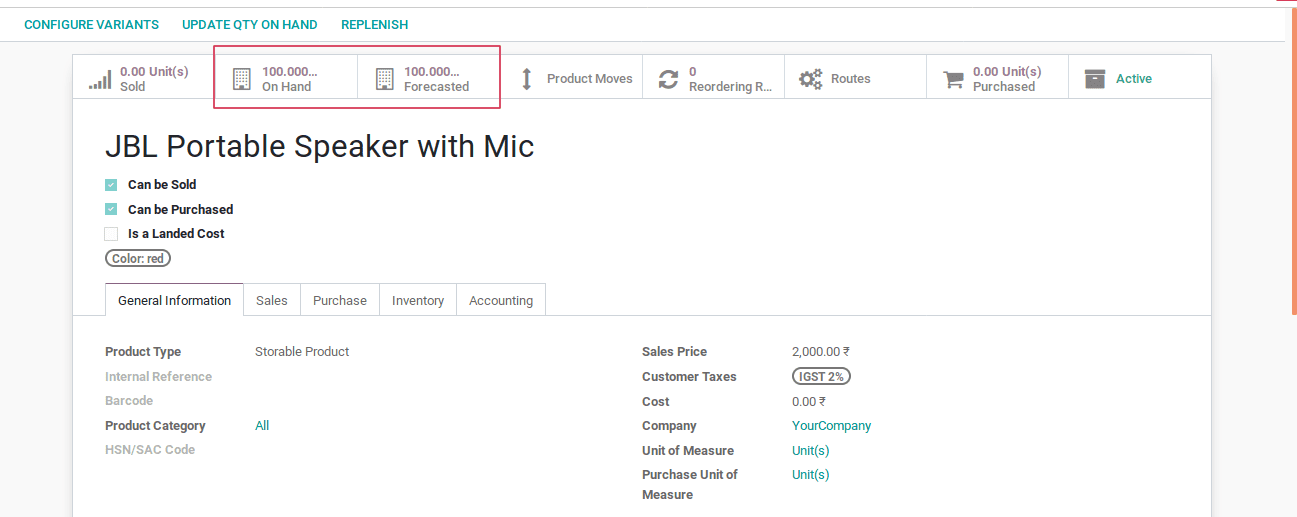The width and height of the screenshot is (1297, 517).
Task: Open the Purchase Unit of Measure Unit(s) link
Action: (811, 475)
